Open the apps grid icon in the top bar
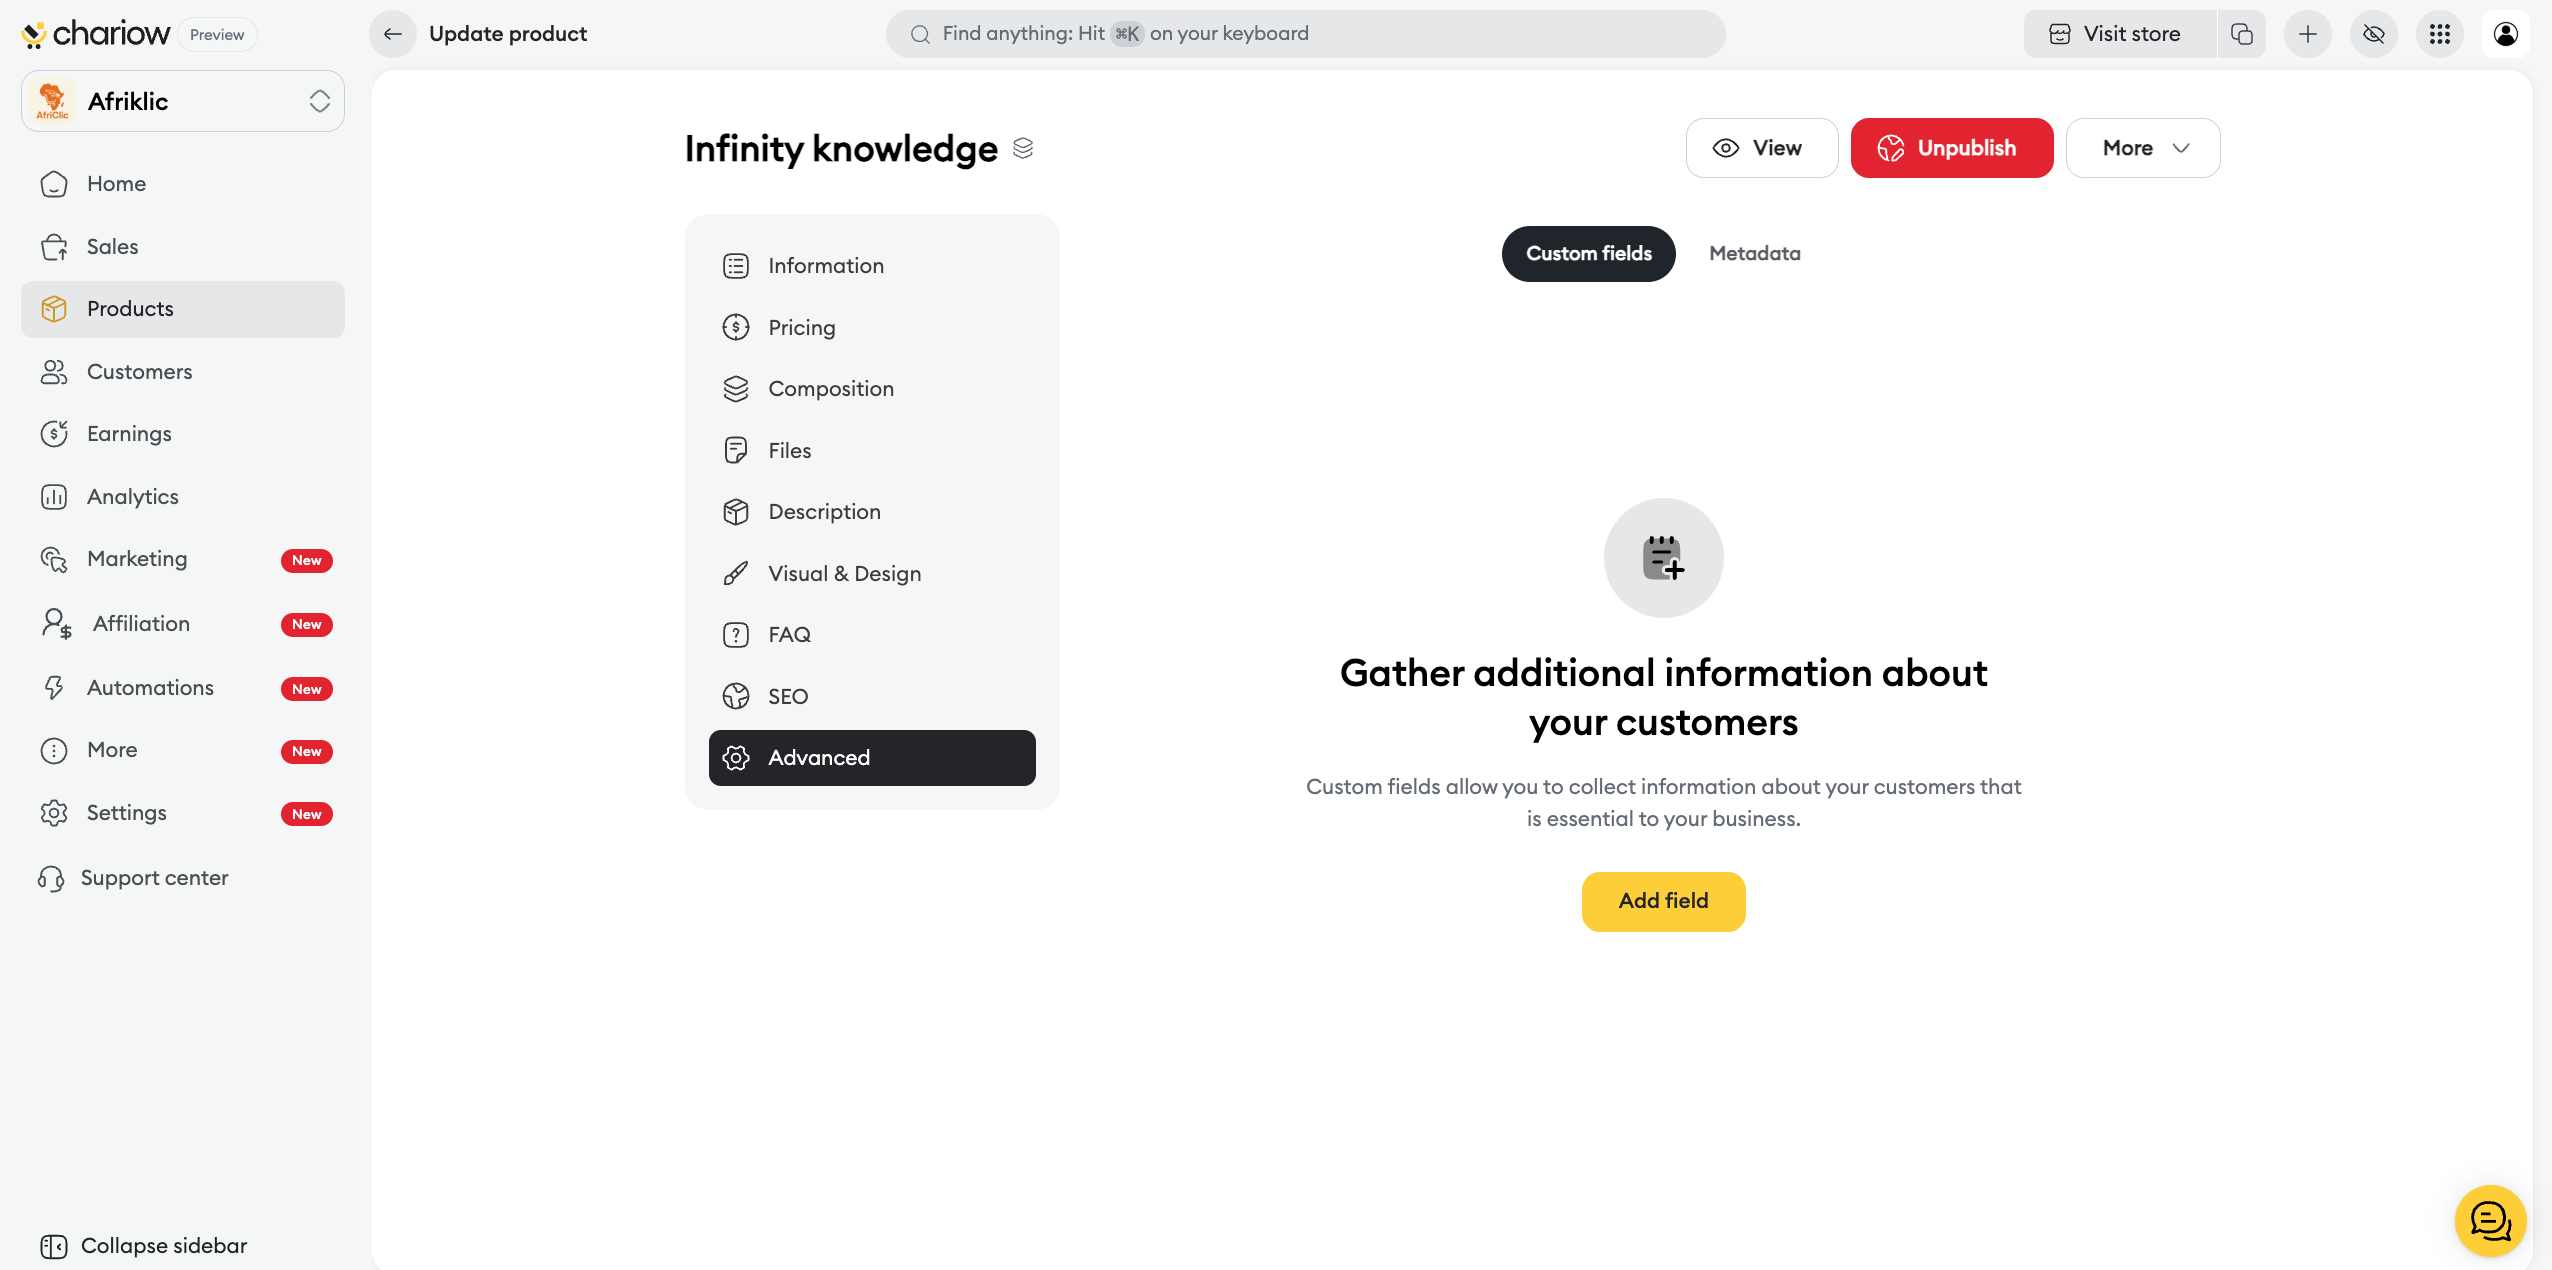This screenshot has width=2552, height=1270. (2439, 34)
